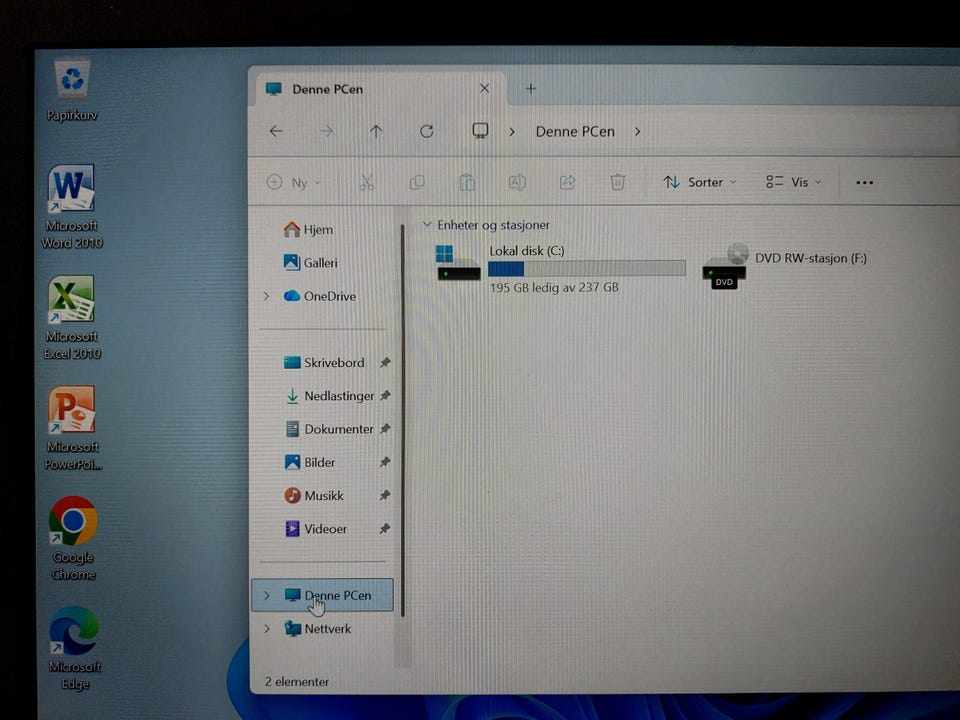Open Galleri in navigation pane
The width and height of the screenshot is (960, 720).
[311, 263]
